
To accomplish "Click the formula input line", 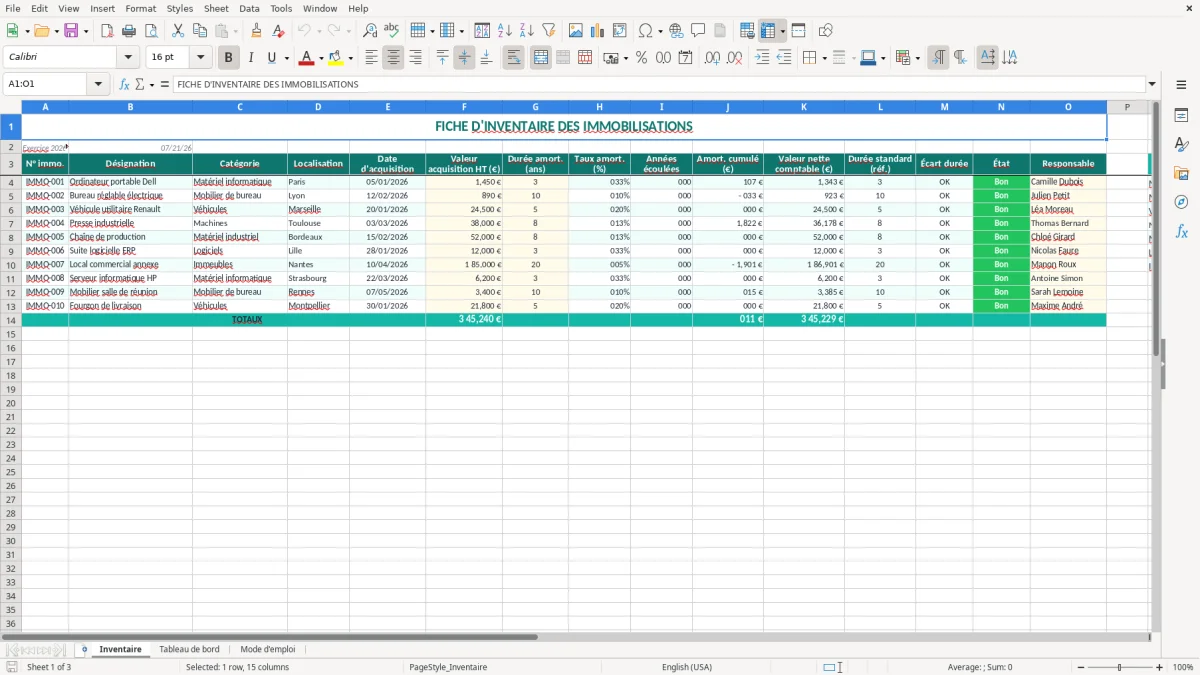I will click(659, 85).
